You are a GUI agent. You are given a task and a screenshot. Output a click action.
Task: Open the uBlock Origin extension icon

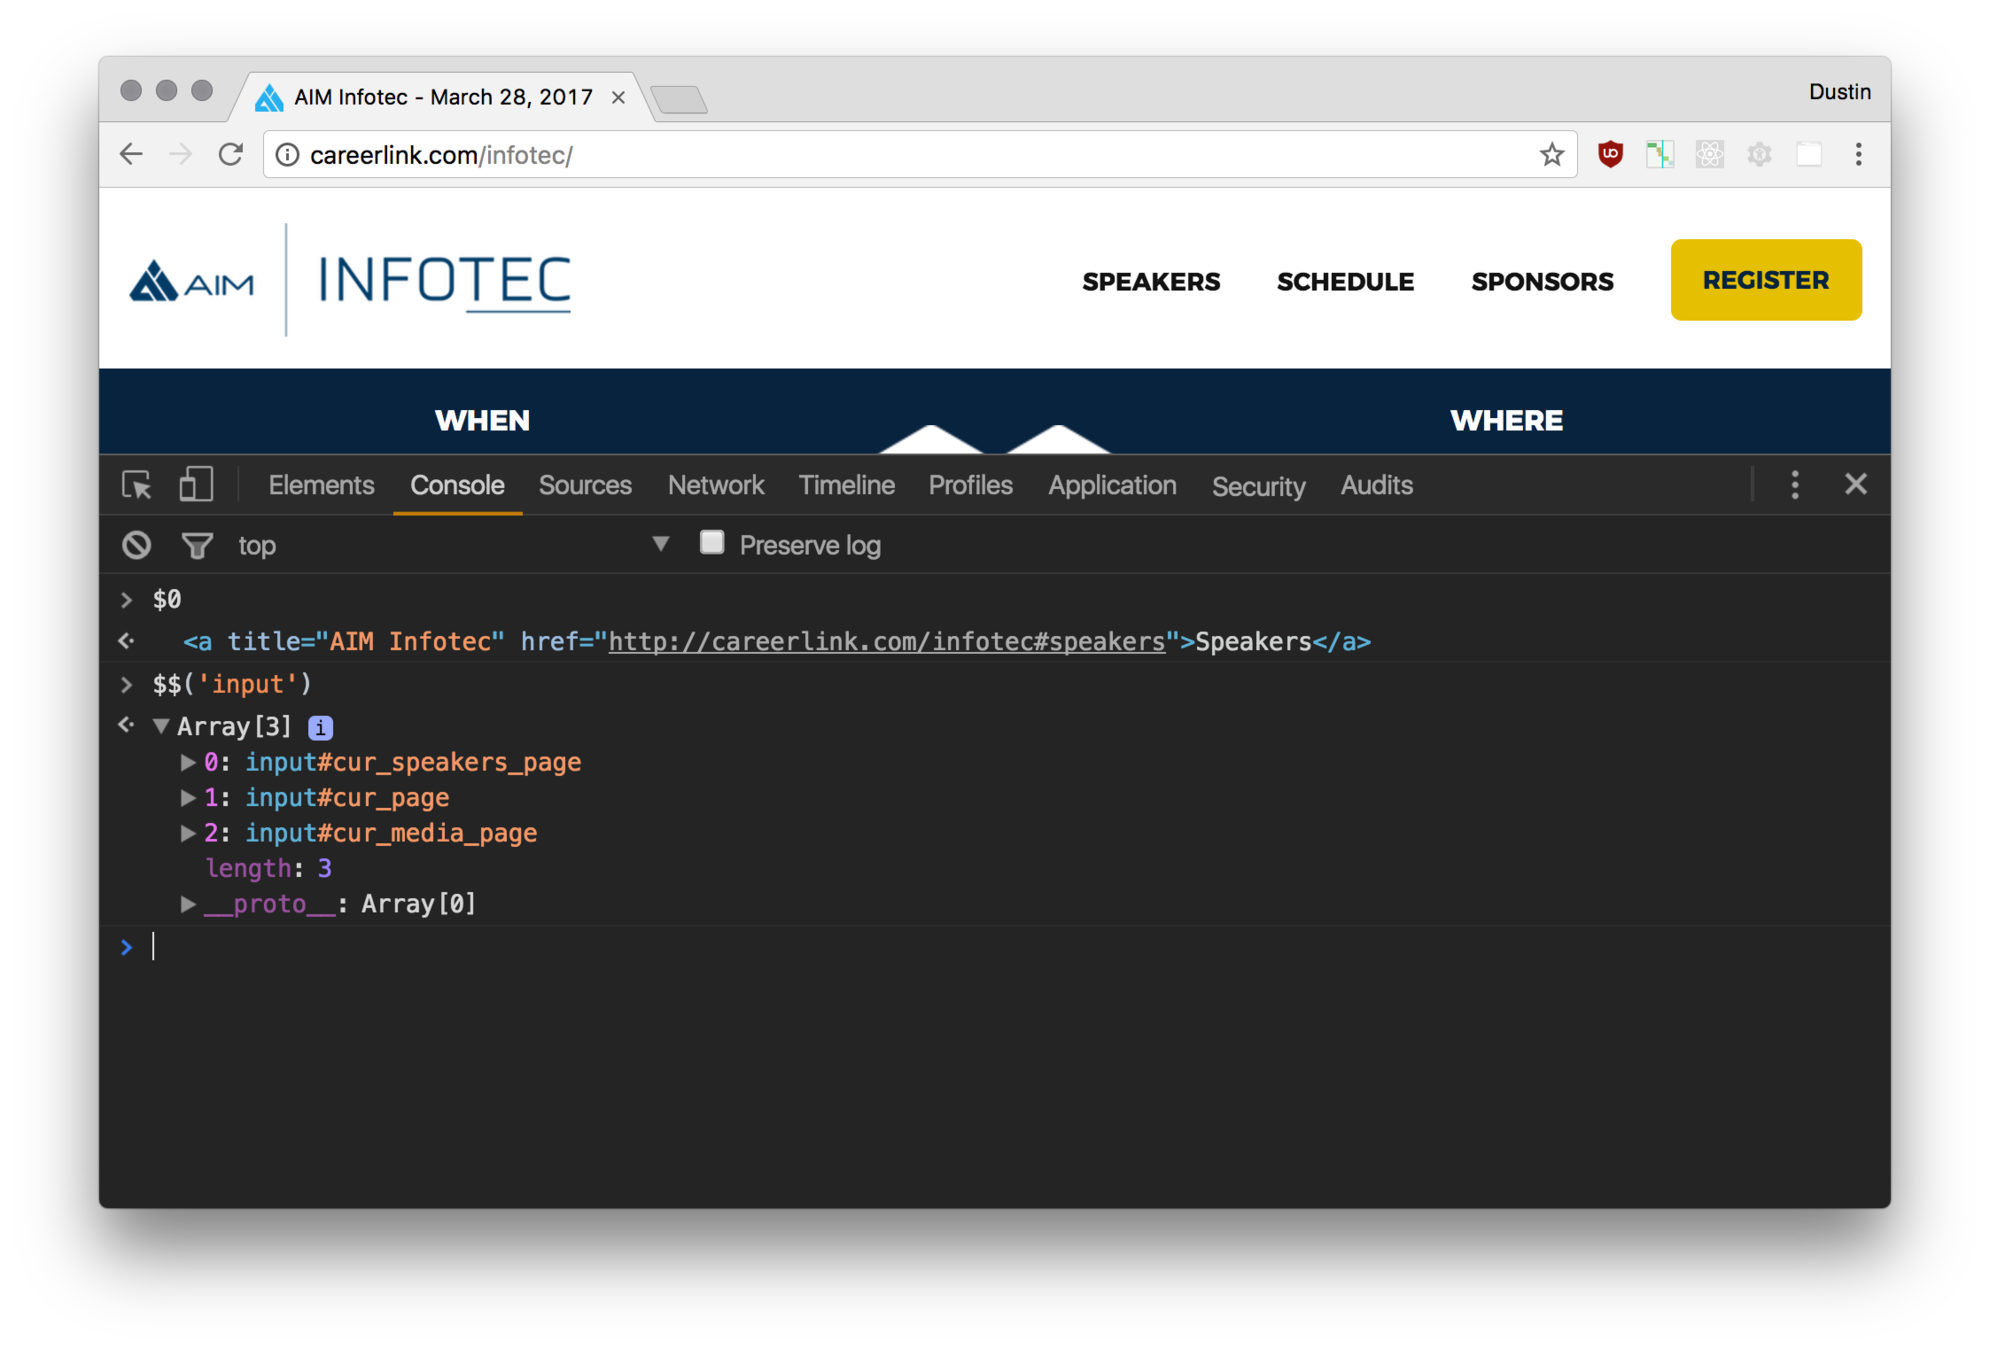[x=1610, y=154]
